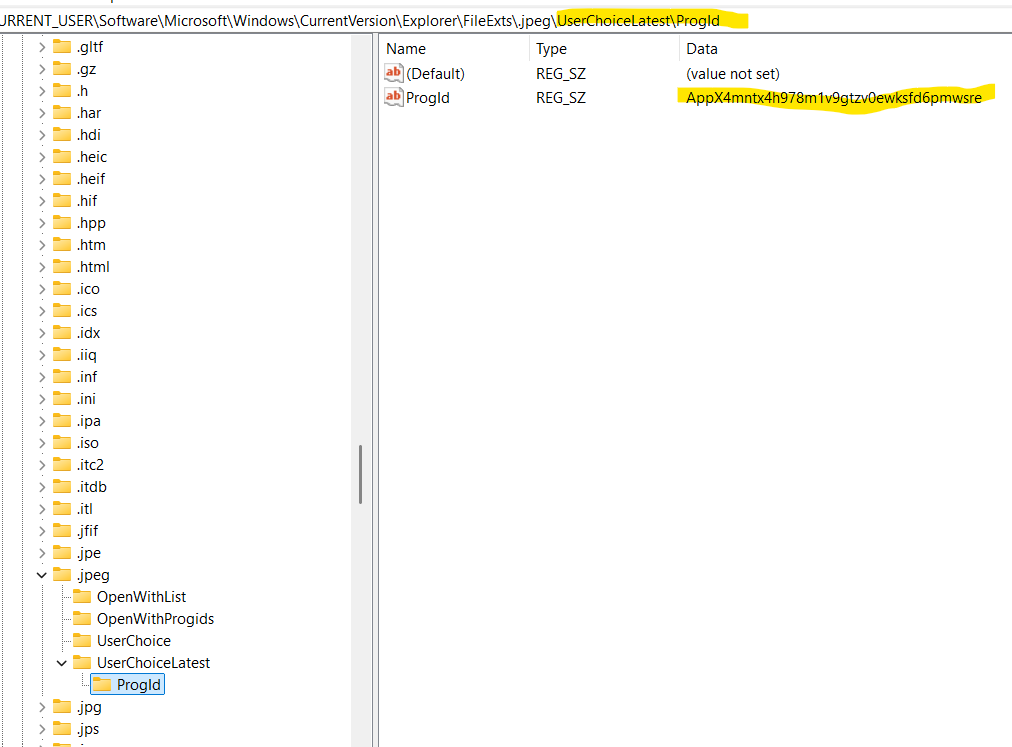The height and width of the screenshot is (747, 1012).
Task: Click the .iiq folder icon
Action: click(x=62, y=354)
